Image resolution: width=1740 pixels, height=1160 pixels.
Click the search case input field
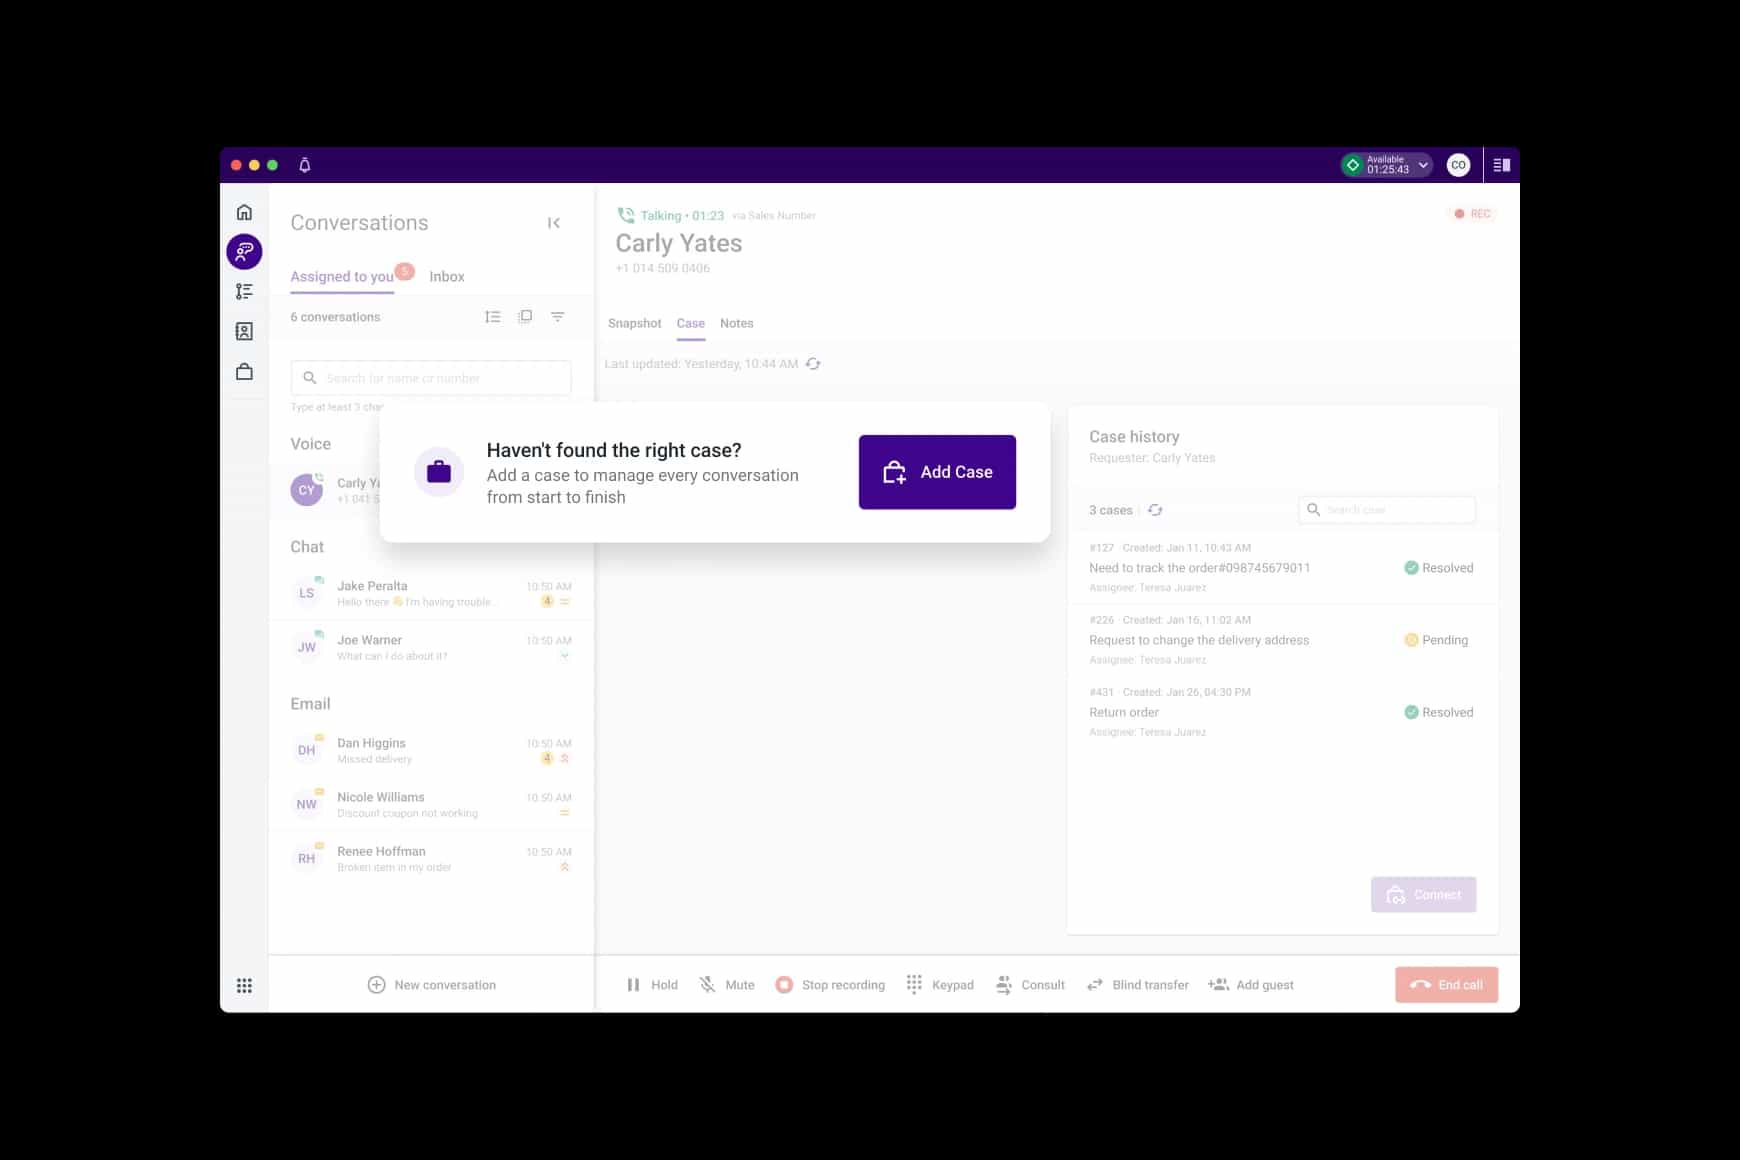point(1396,510)
